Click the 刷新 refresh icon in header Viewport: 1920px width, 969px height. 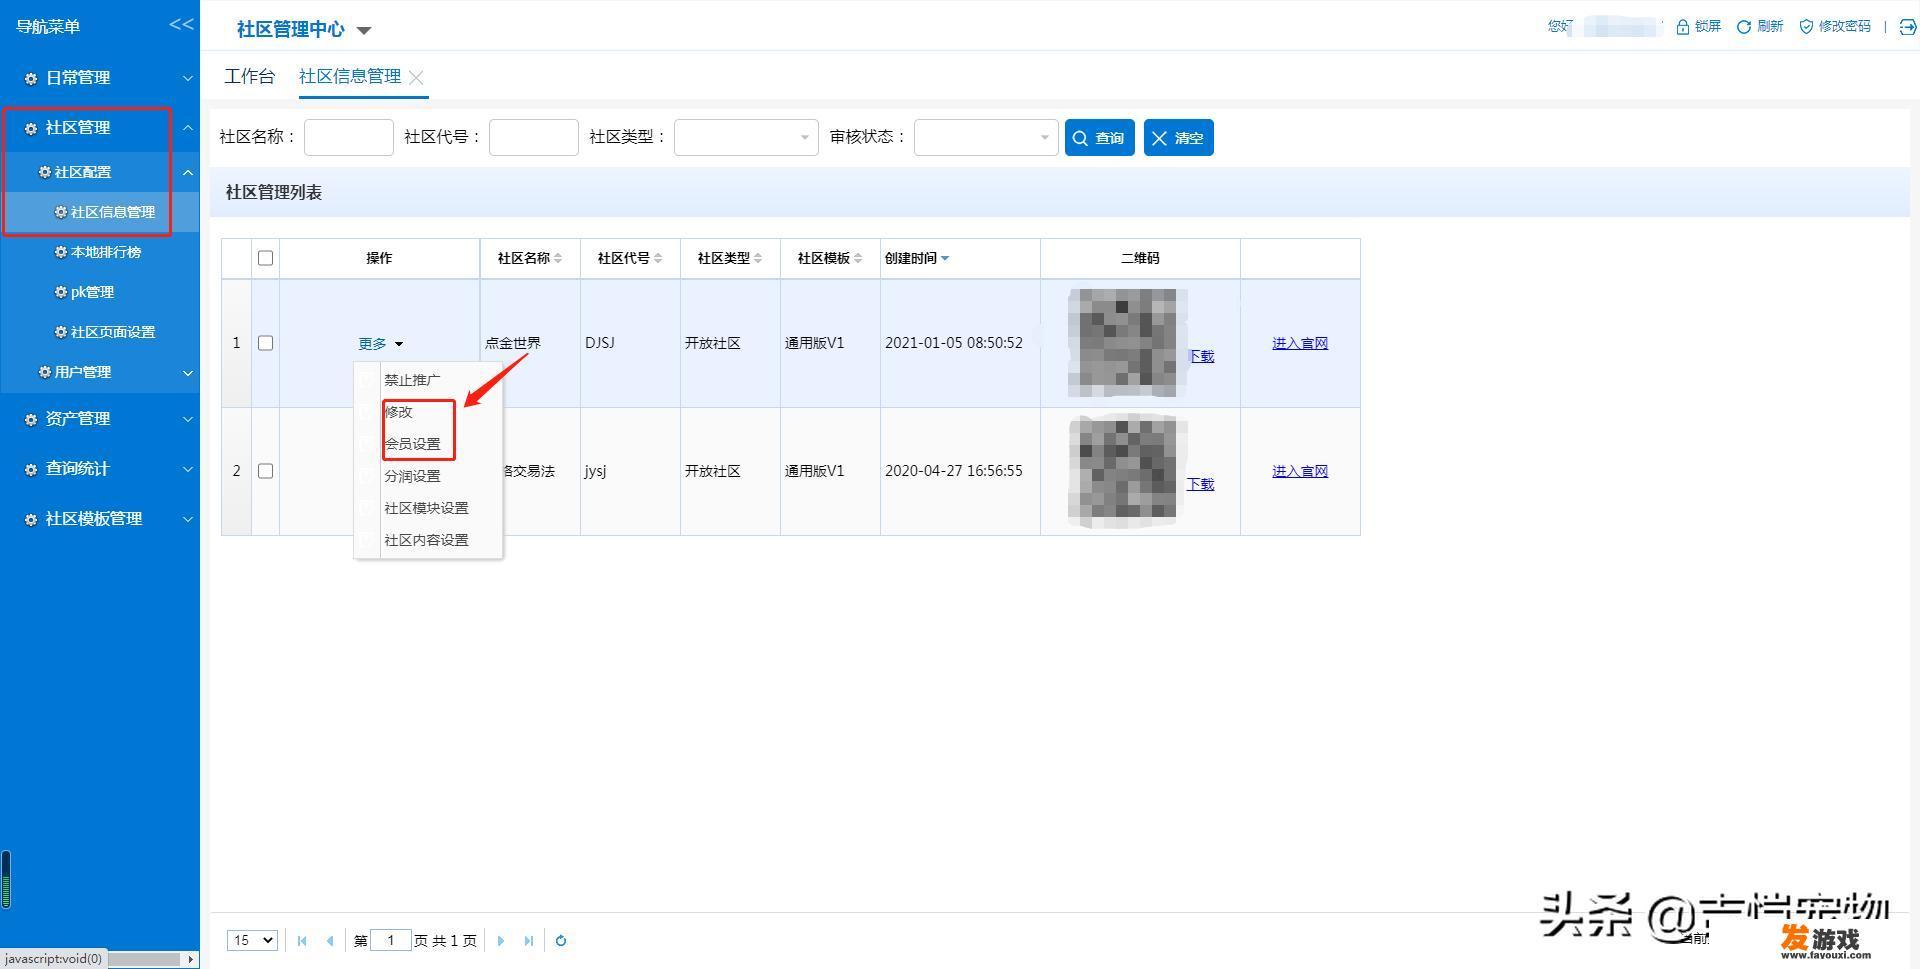click(x=1744, y=27)
